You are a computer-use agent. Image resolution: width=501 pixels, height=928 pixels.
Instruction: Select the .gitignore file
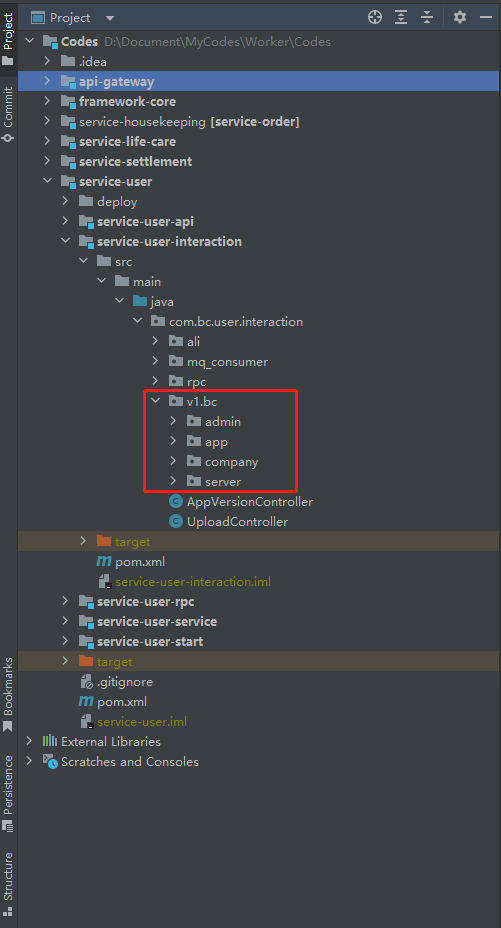tap(117, 682)
